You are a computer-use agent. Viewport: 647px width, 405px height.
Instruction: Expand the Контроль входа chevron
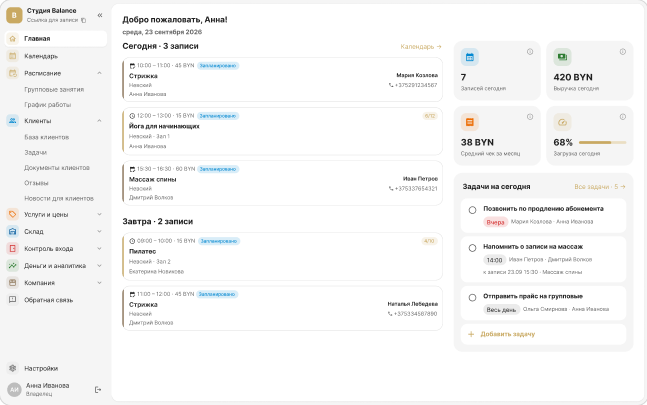point(99,249)
